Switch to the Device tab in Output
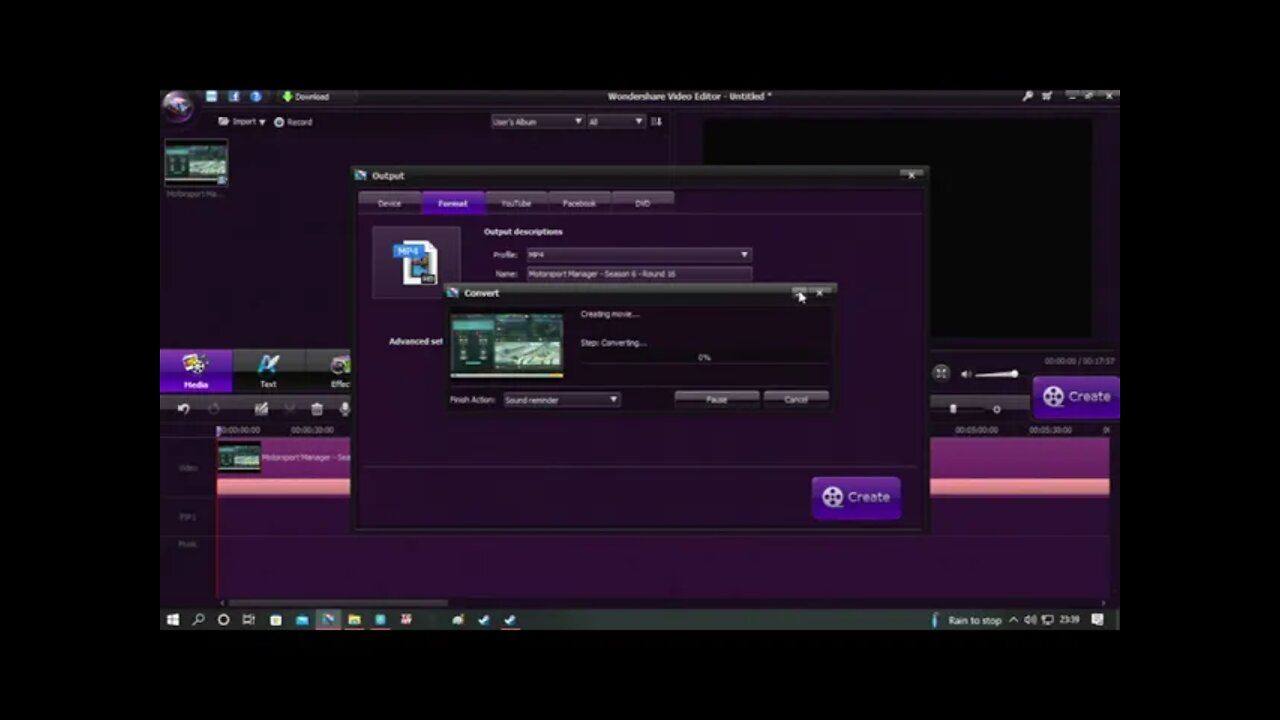 tap(389, 203)
